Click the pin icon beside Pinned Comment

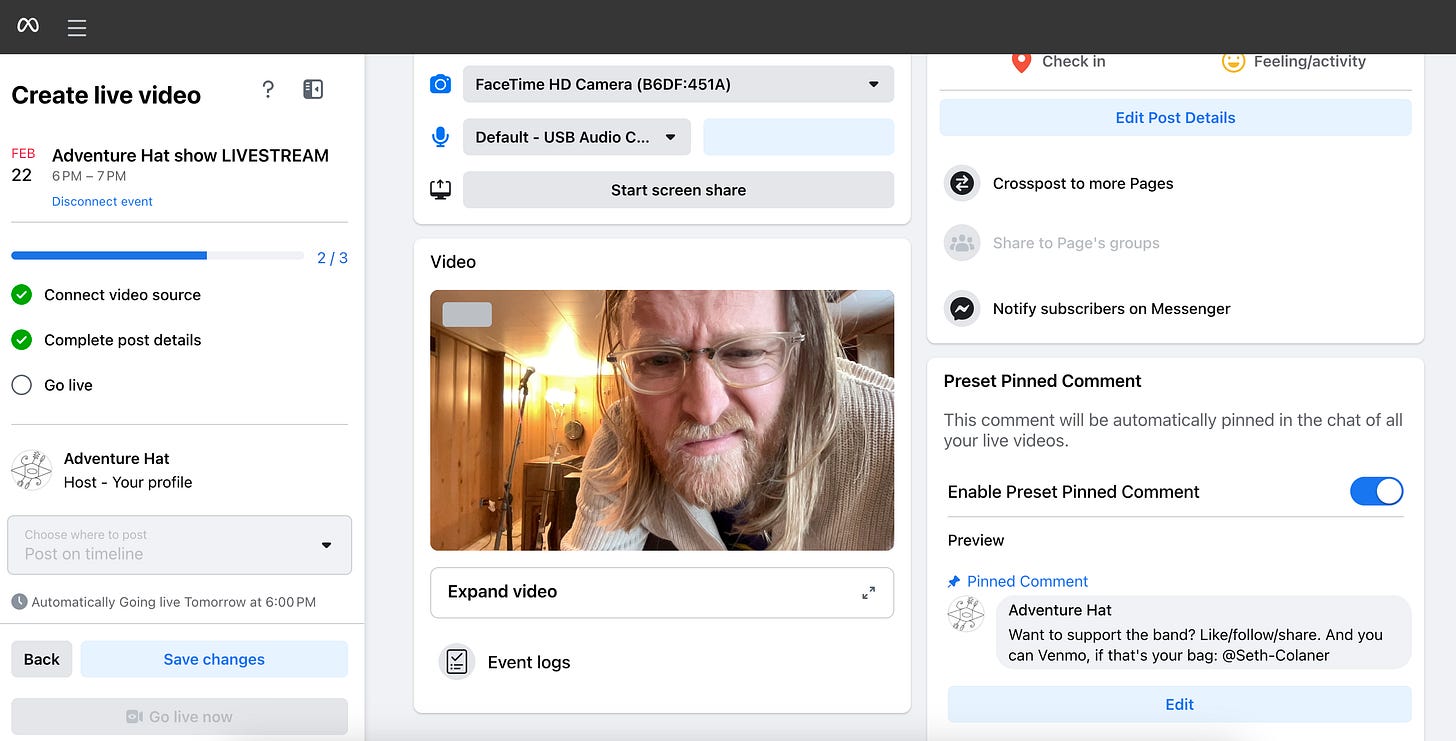tap(954, 582)
